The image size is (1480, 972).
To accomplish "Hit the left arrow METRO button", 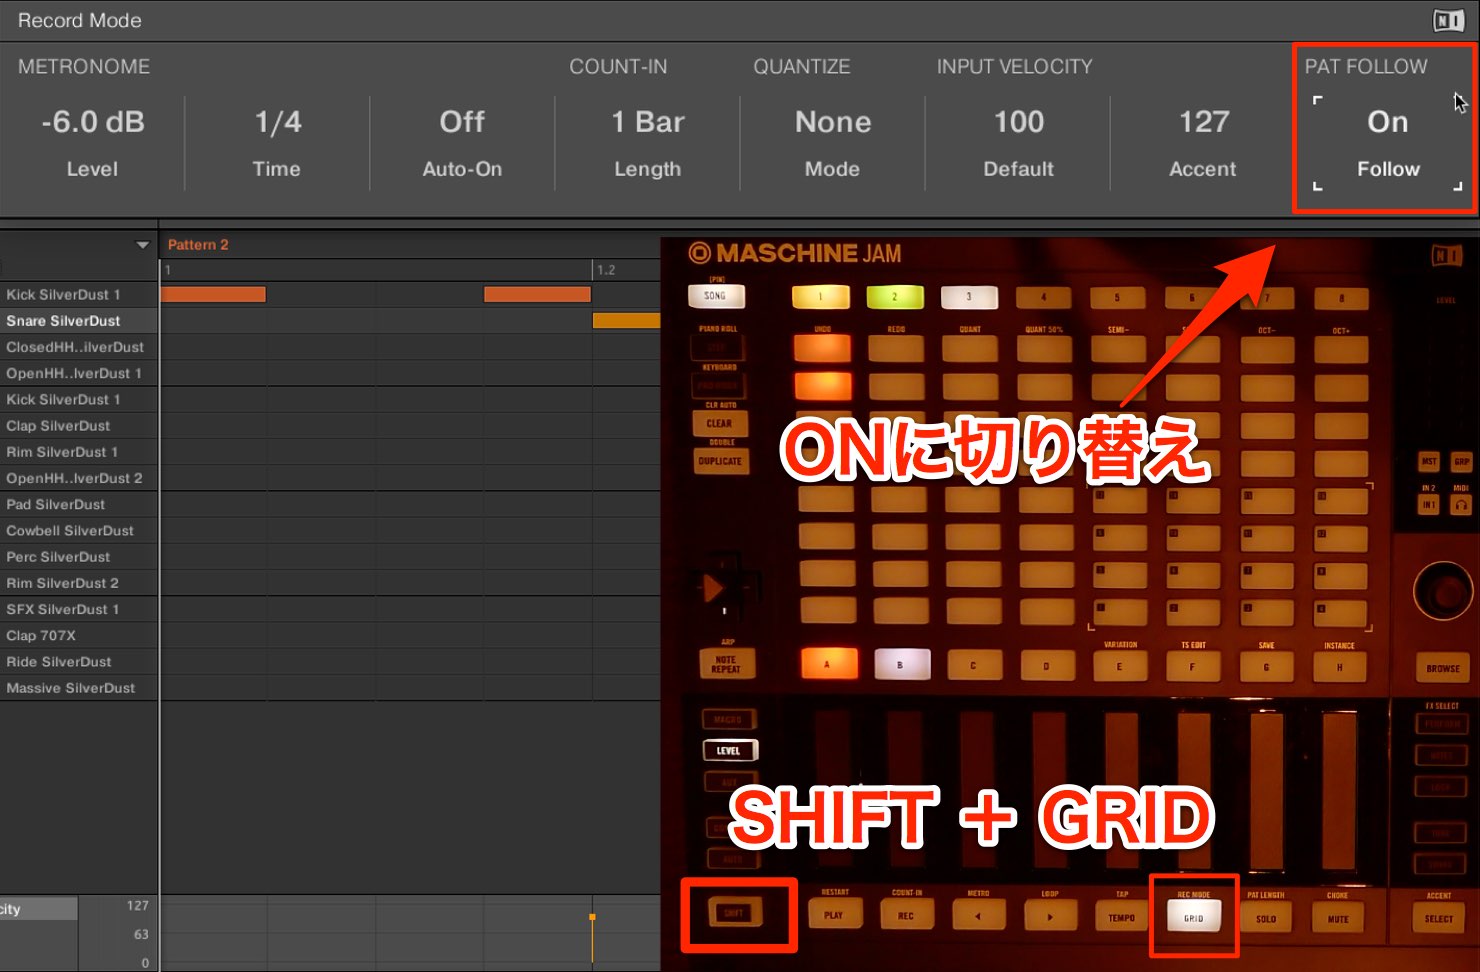I will coord(977,915).
